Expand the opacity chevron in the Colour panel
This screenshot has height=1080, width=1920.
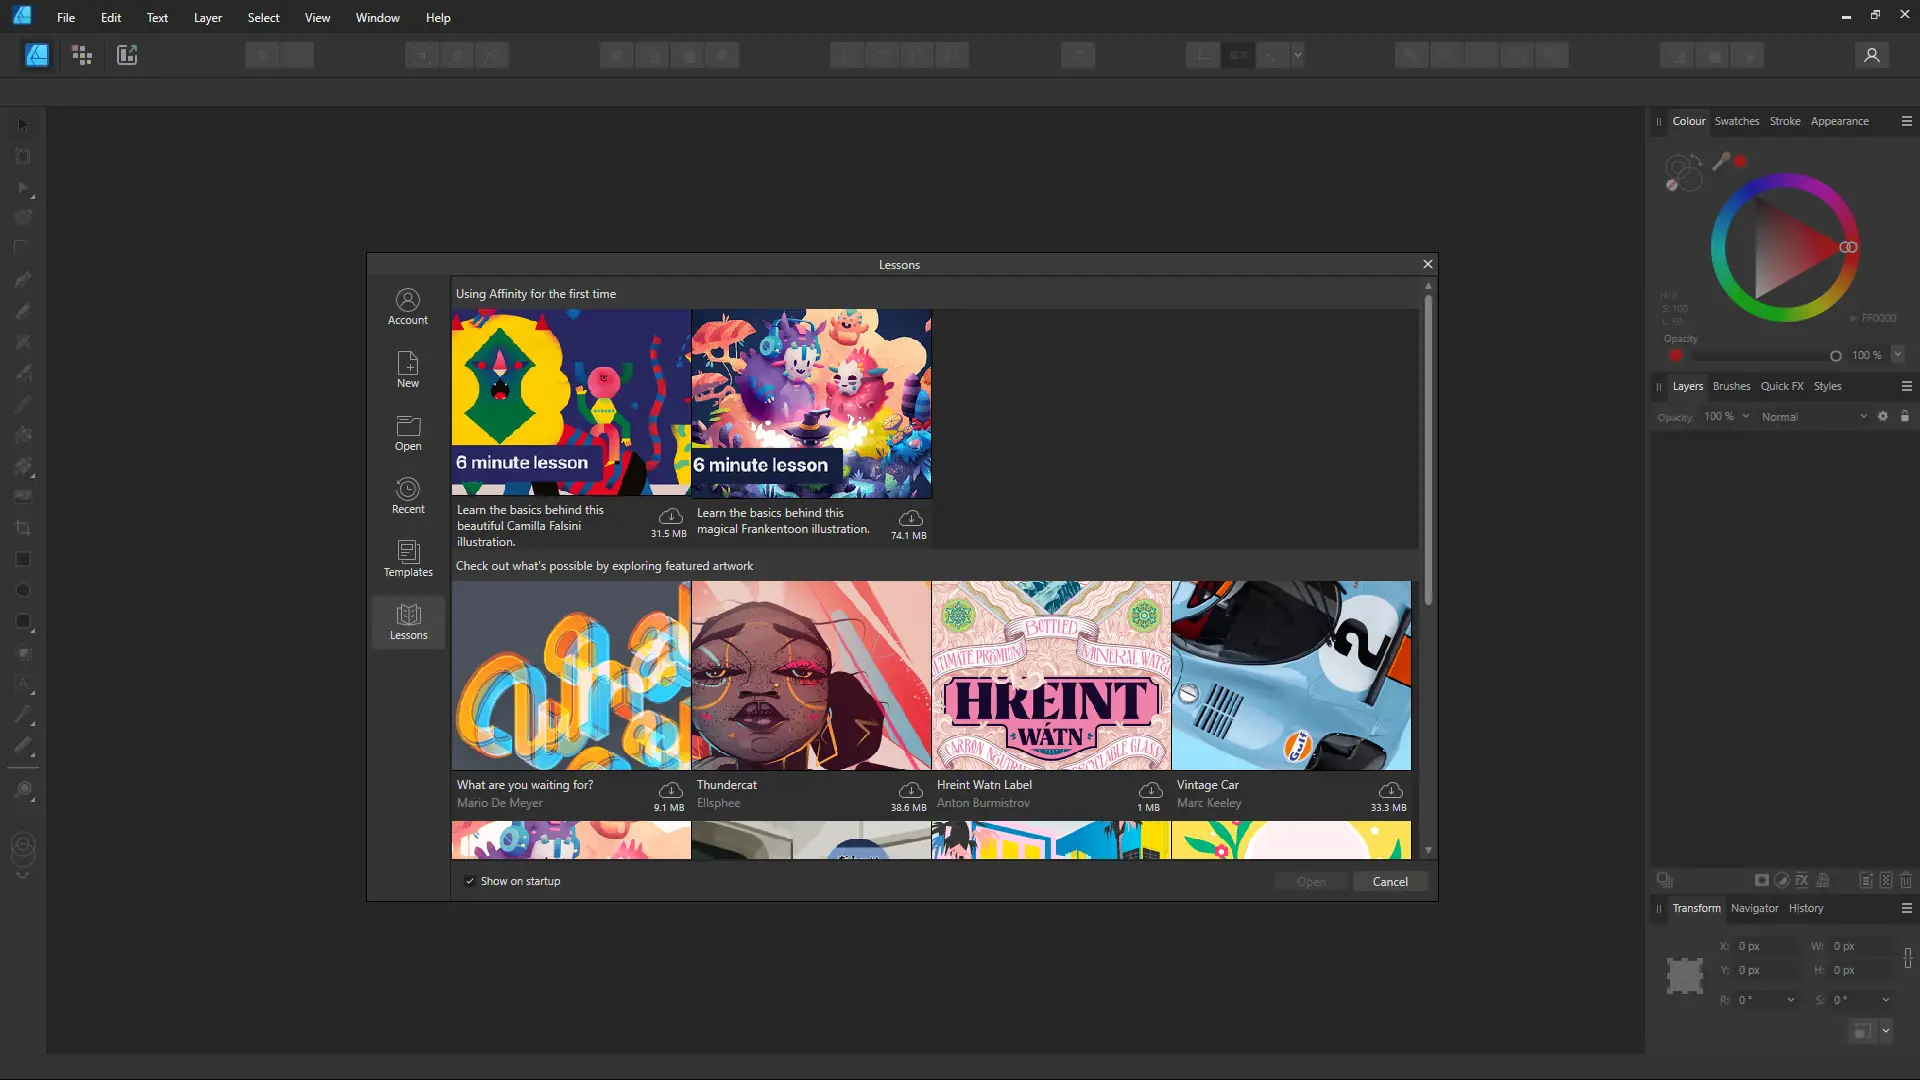(1897, 355)
